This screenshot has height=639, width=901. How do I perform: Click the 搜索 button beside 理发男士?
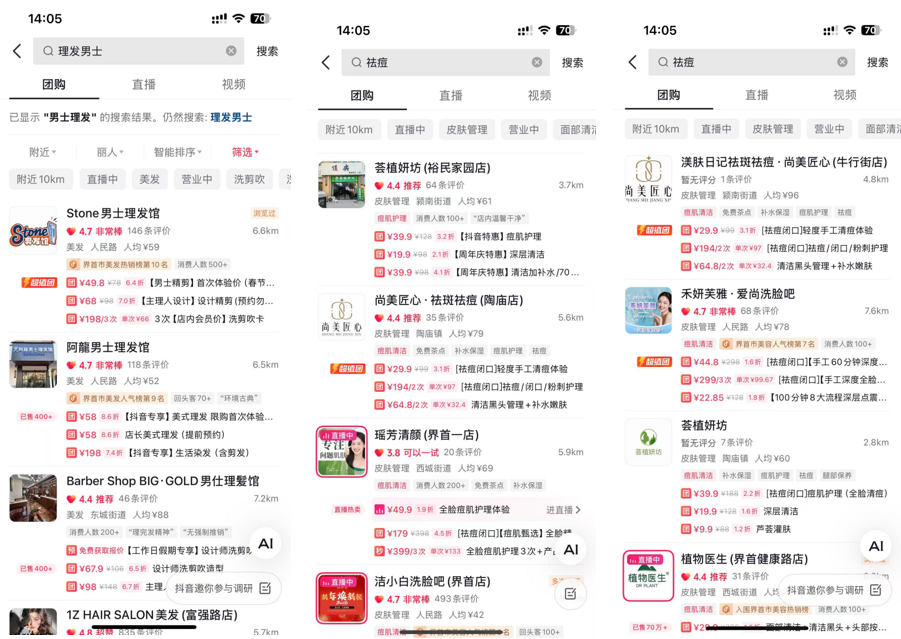267,51
